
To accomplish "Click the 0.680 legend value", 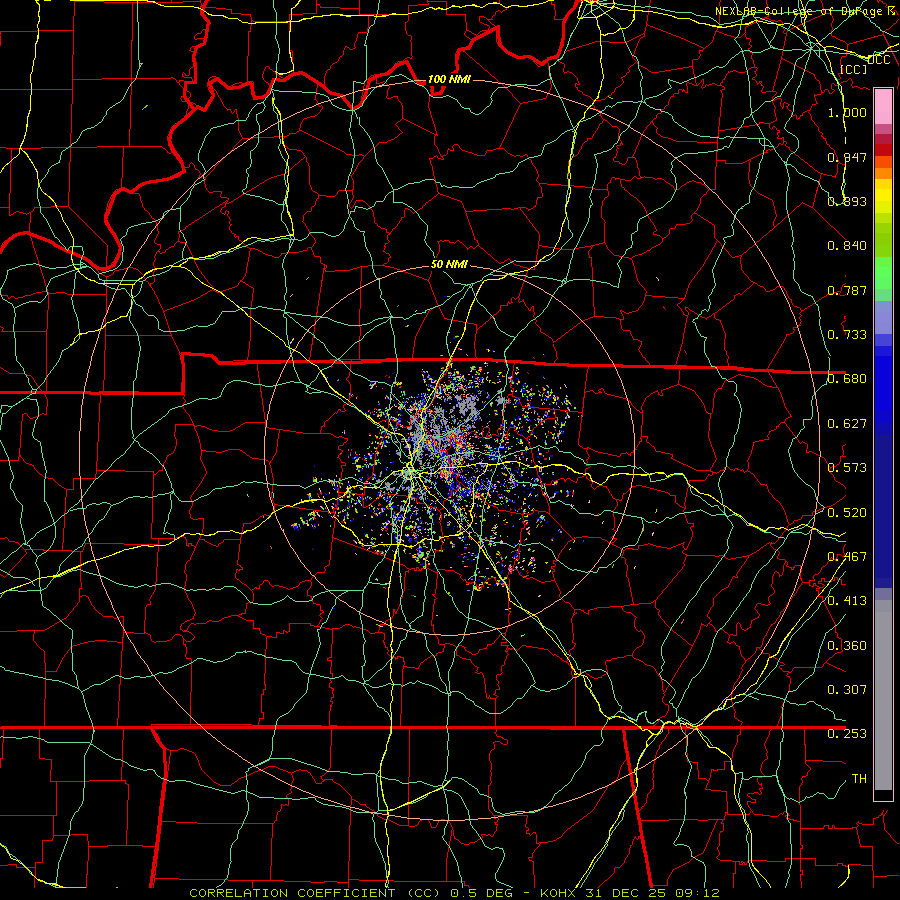I will tap(847, 379).
